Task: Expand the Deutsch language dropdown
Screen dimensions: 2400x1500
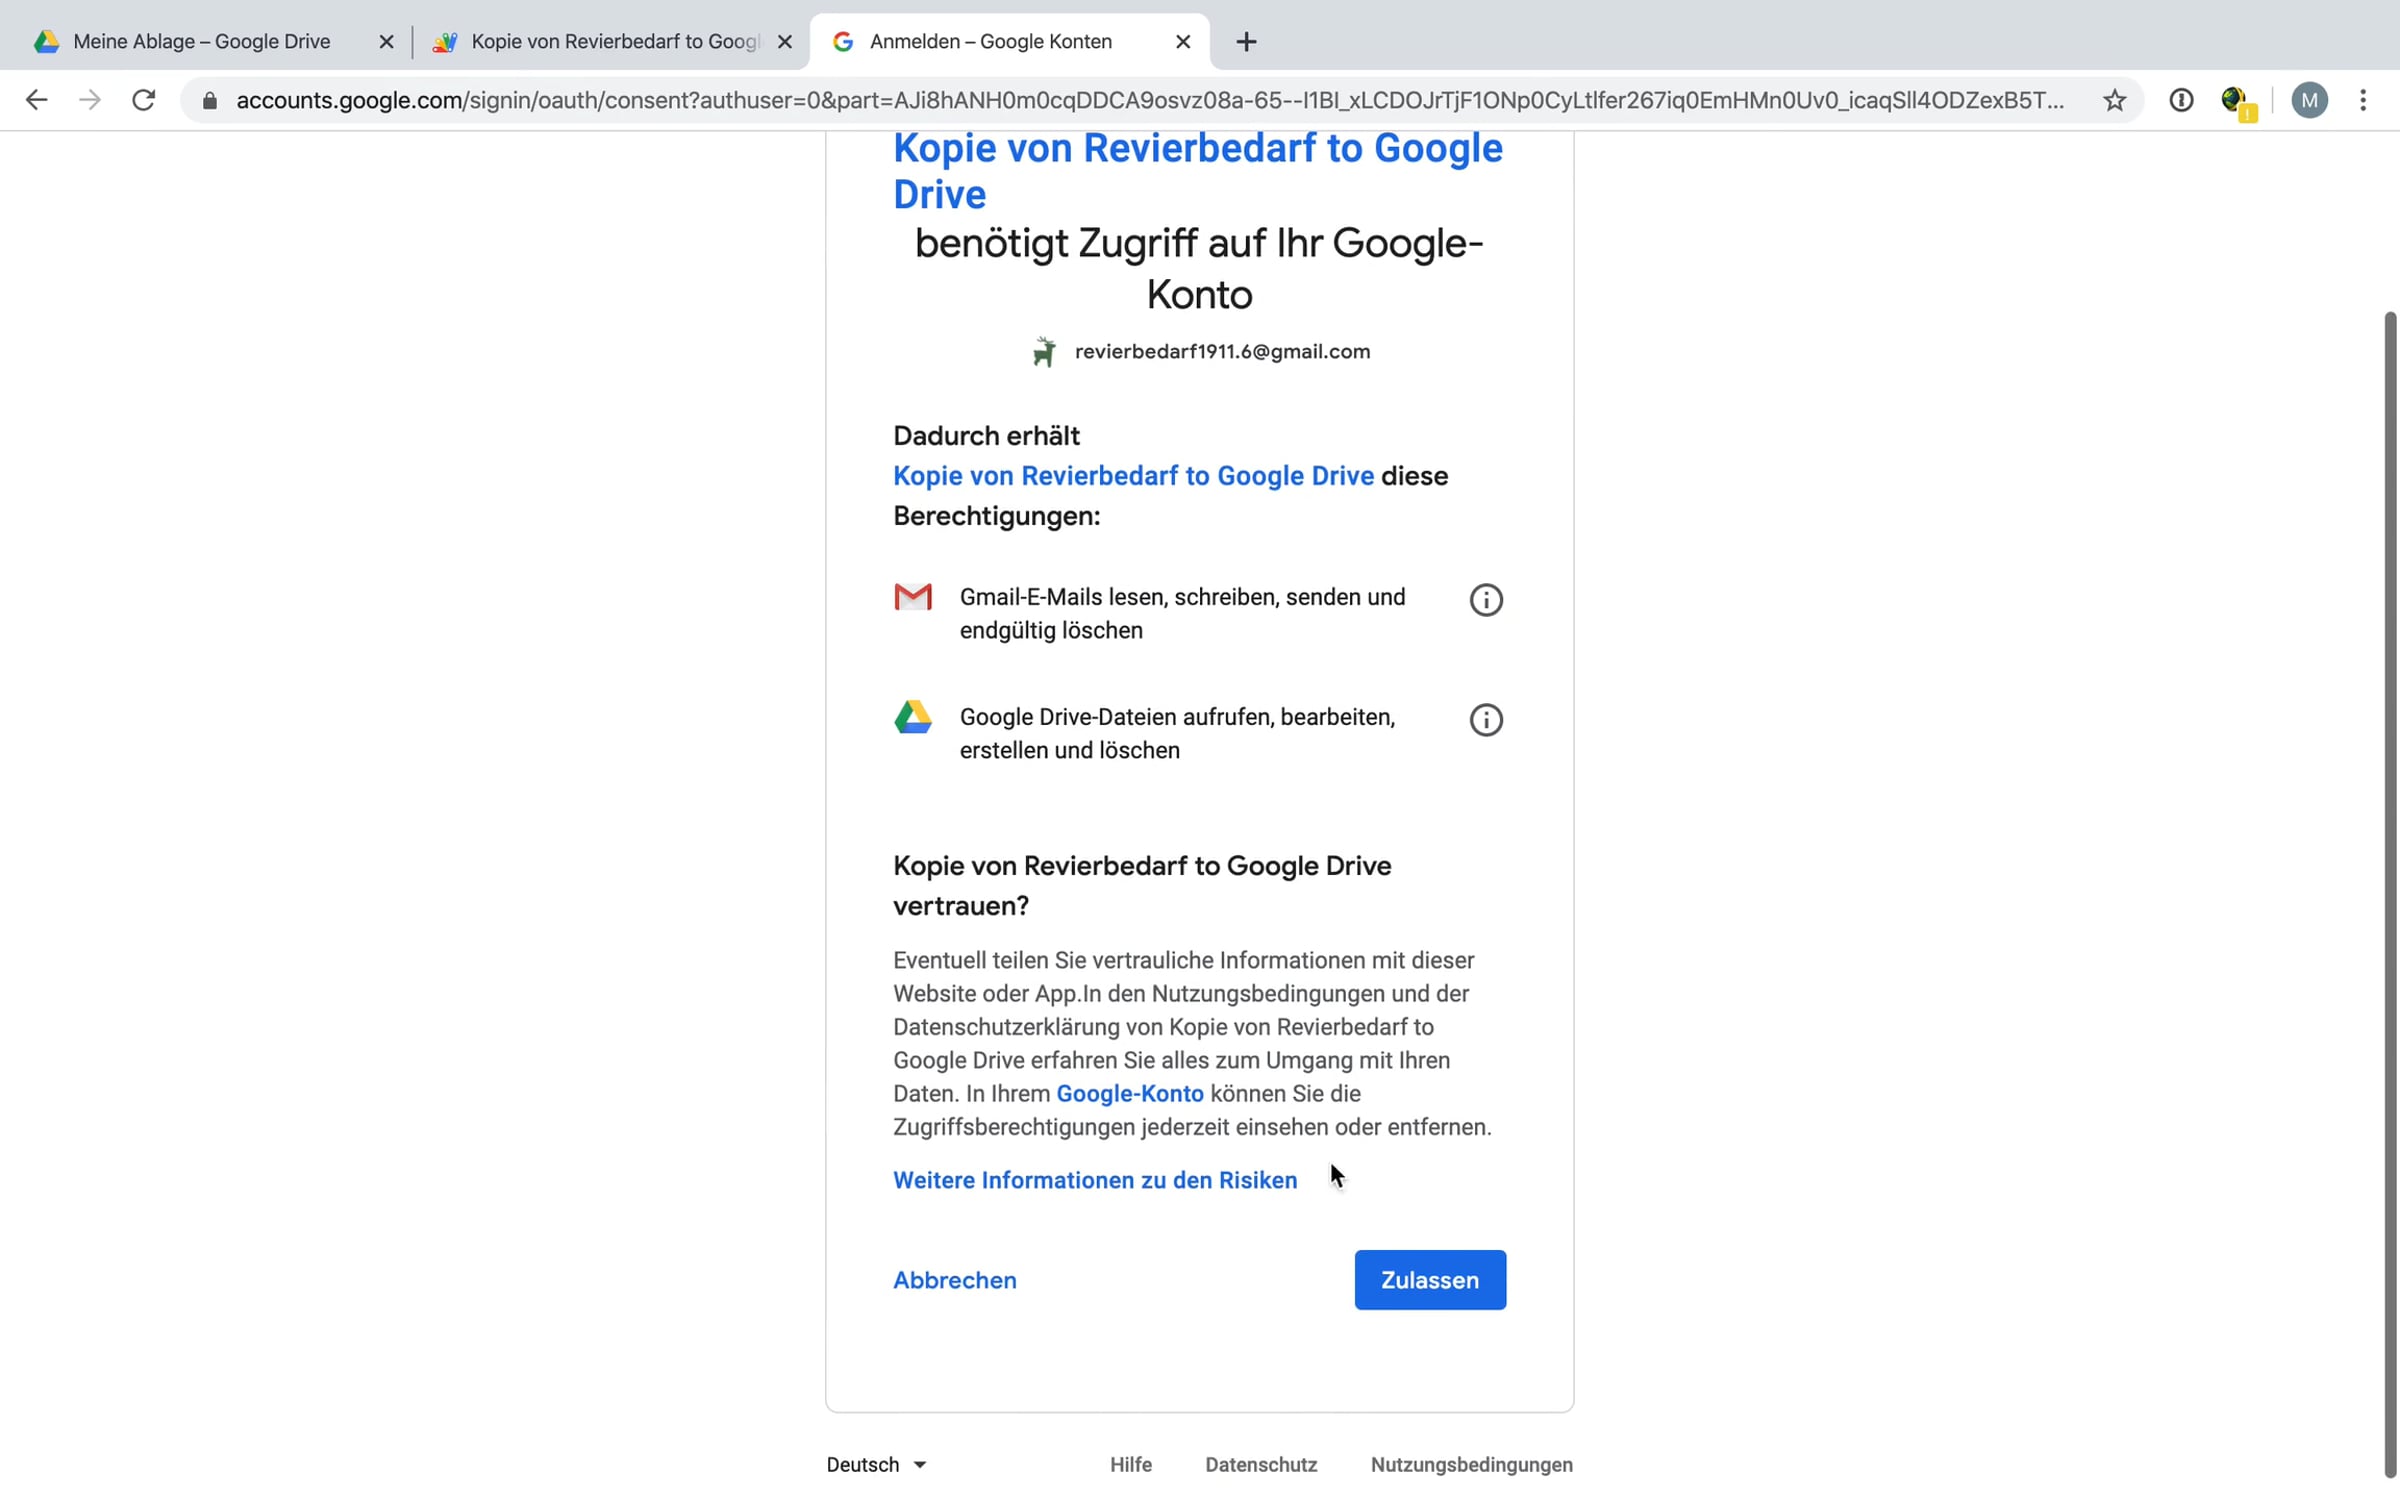Action: click(877, 1464)
